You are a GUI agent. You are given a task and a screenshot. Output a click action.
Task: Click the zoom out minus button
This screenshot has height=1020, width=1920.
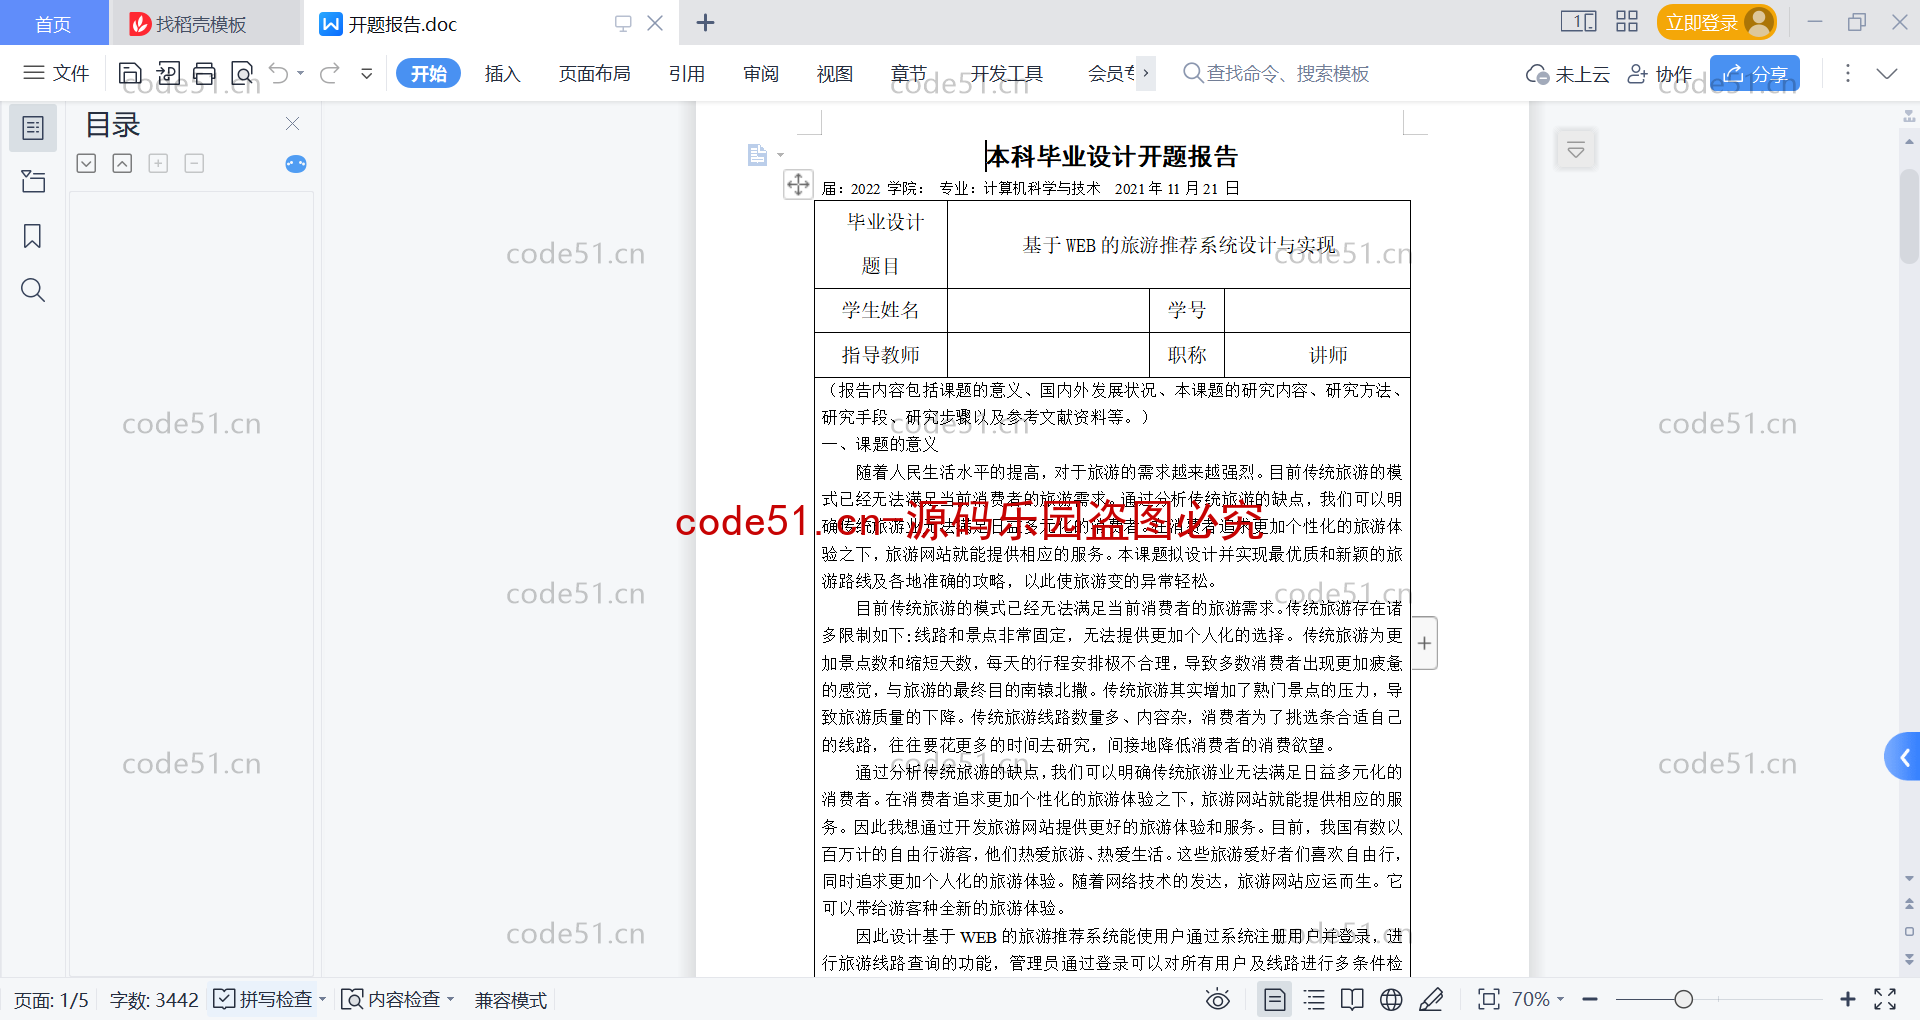tap(1590, 999)
